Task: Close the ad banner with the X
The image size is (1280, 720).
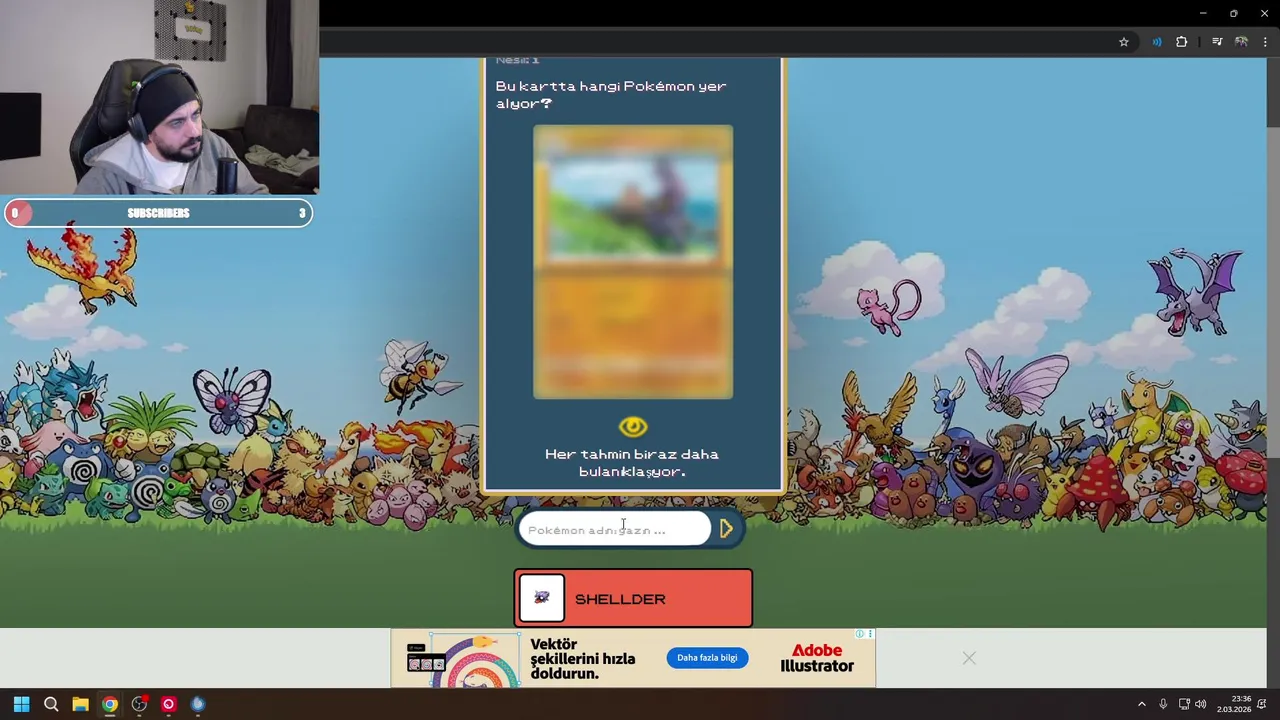Action: coord(969,658)
